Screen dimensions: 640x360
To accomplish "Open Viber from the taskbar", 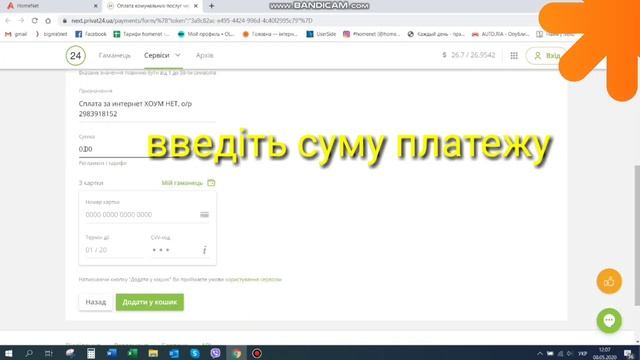I will (216, 353).
